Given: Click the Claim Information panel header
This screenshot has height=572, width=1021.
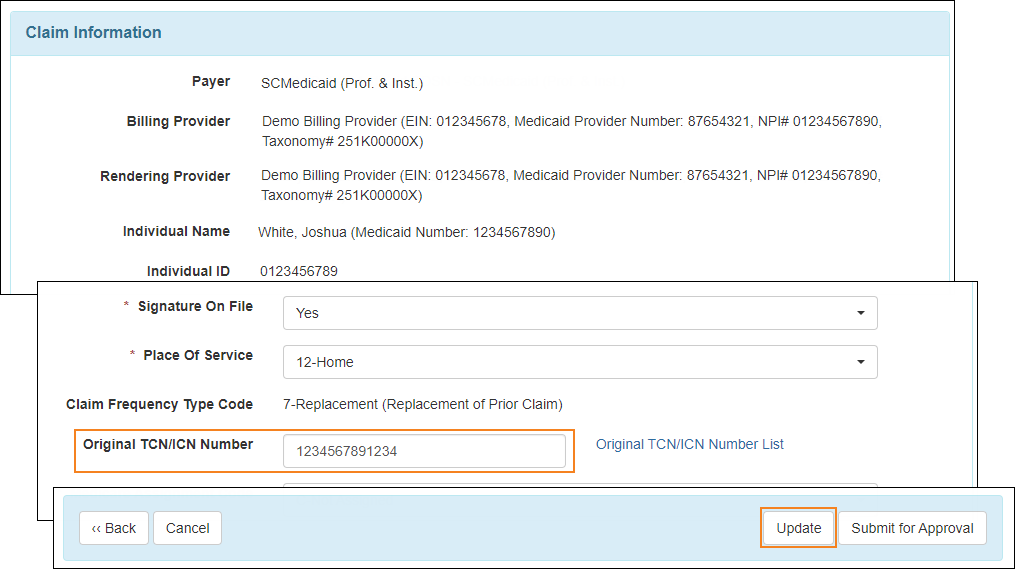Looking at the screenshot, I should click(94, 33).
